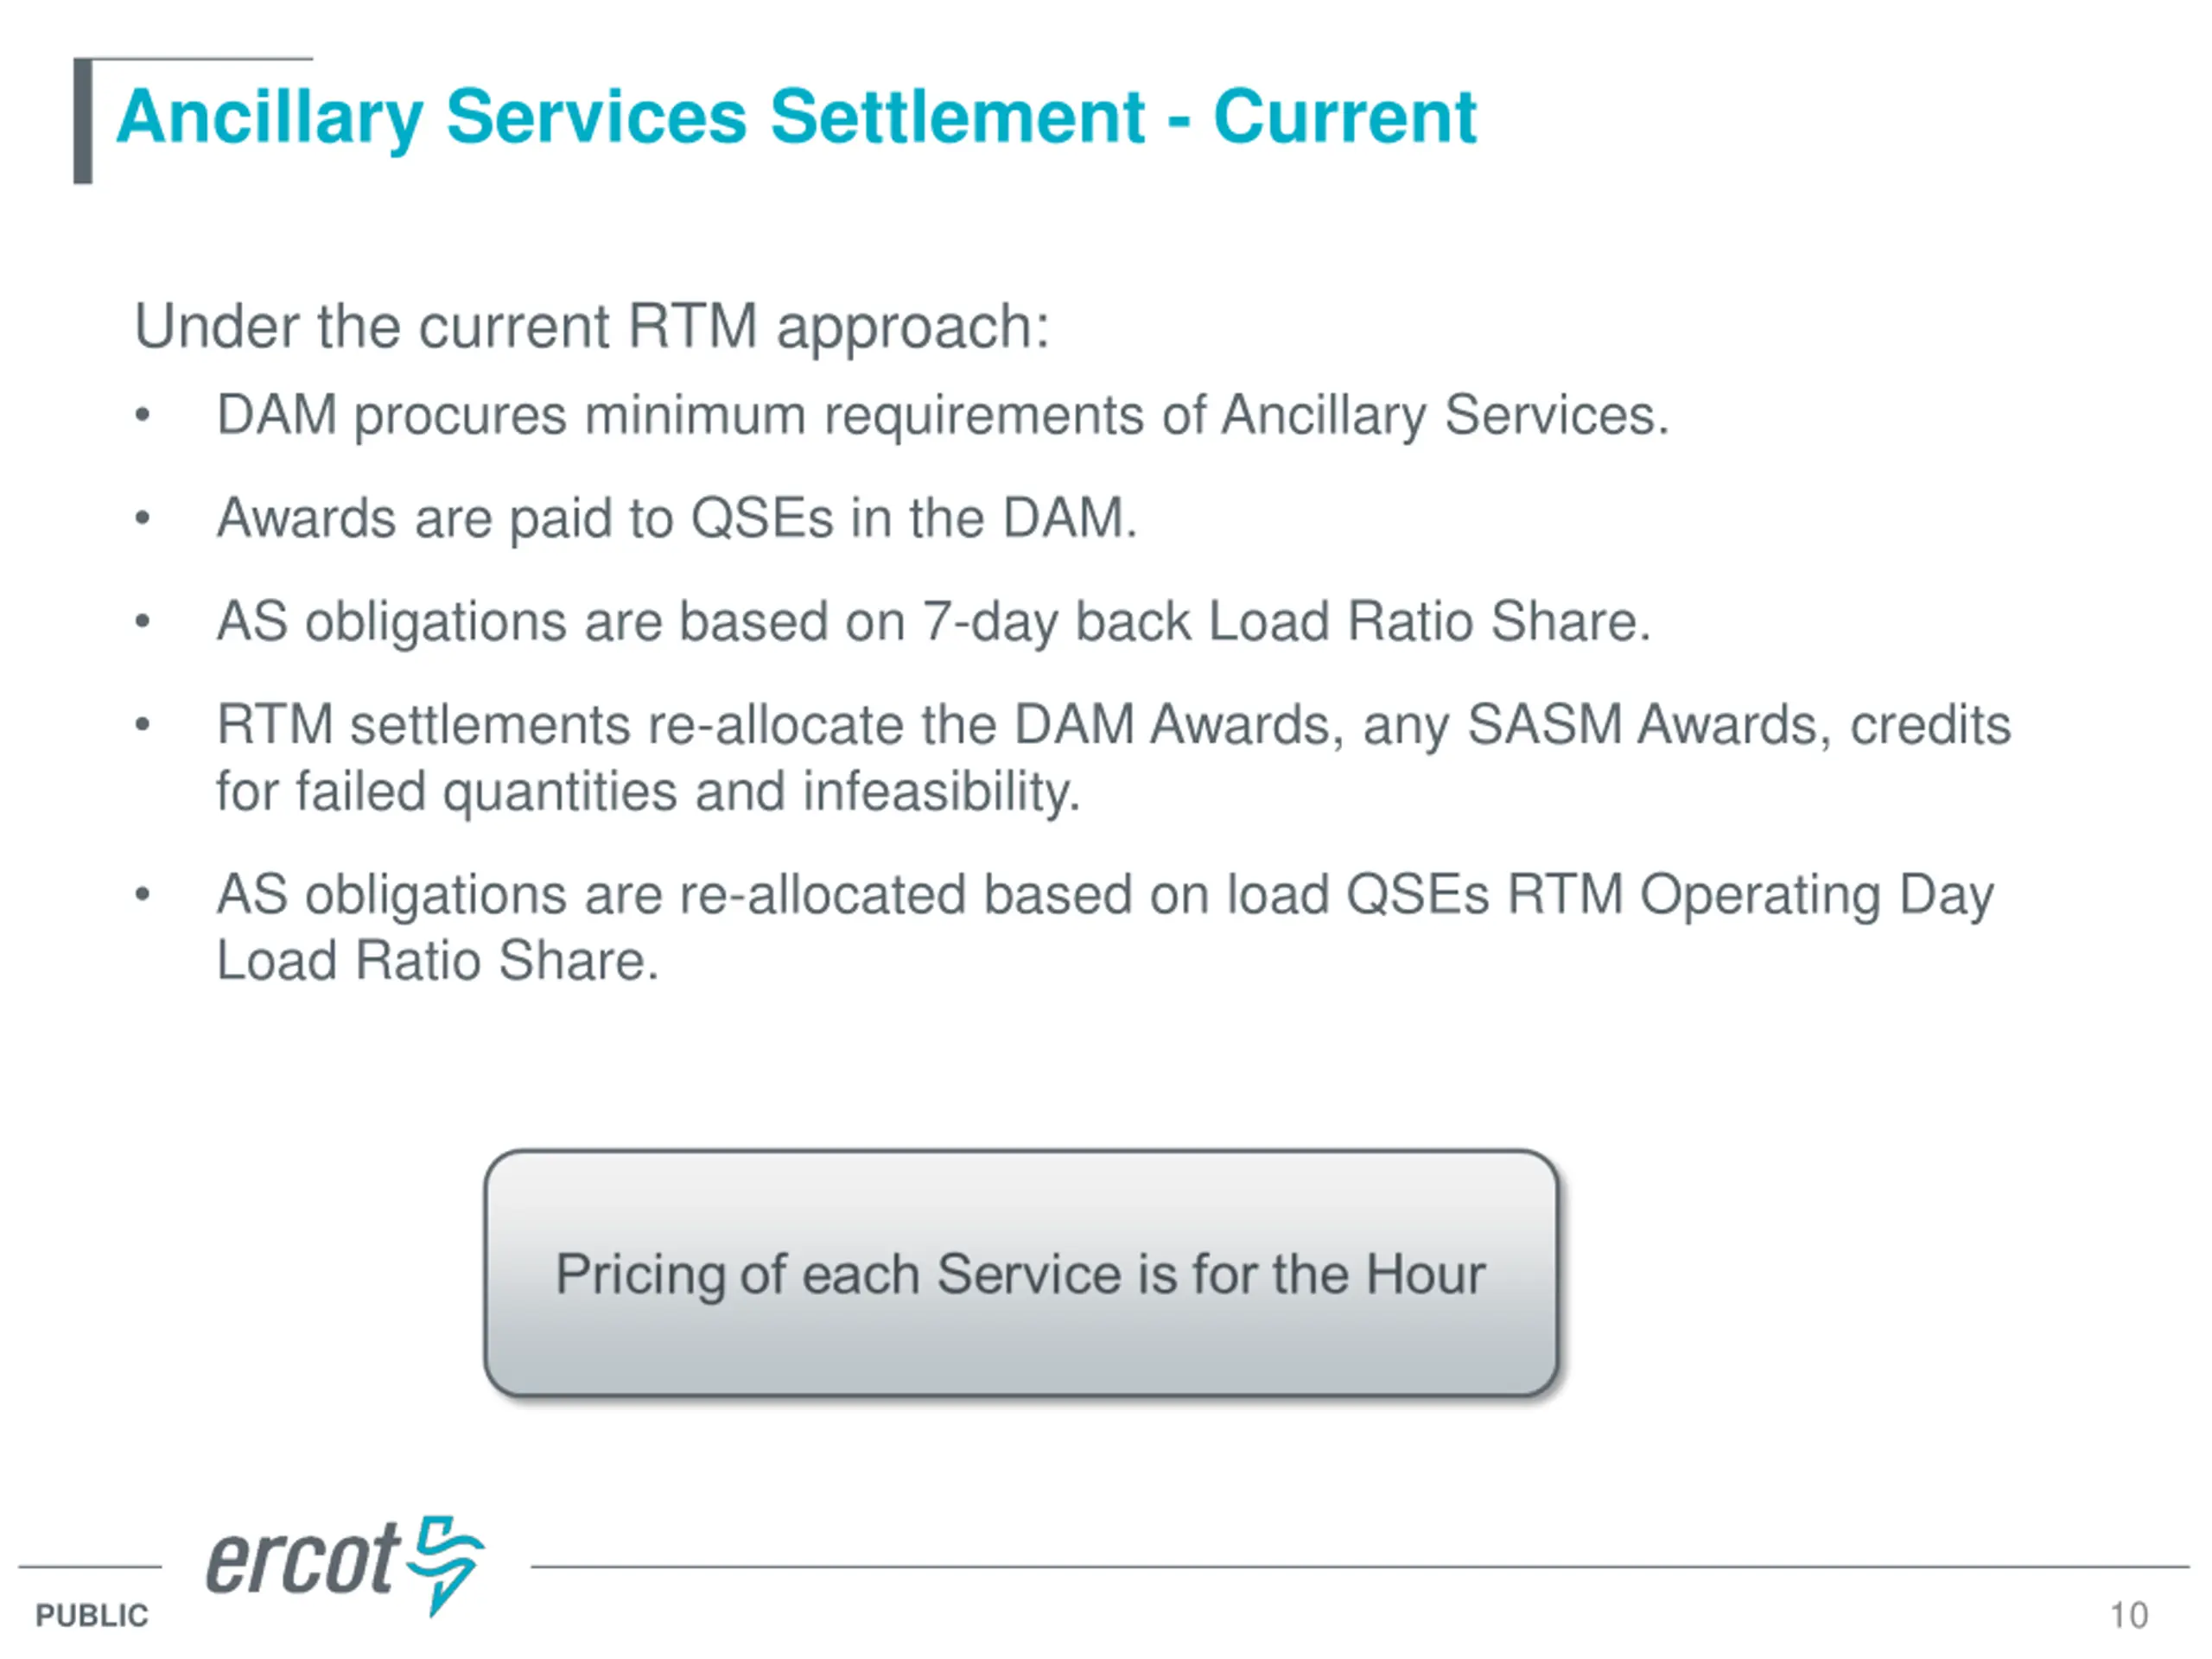
Task: Click the failed quantities and infeasibility line
Action: 648,792
